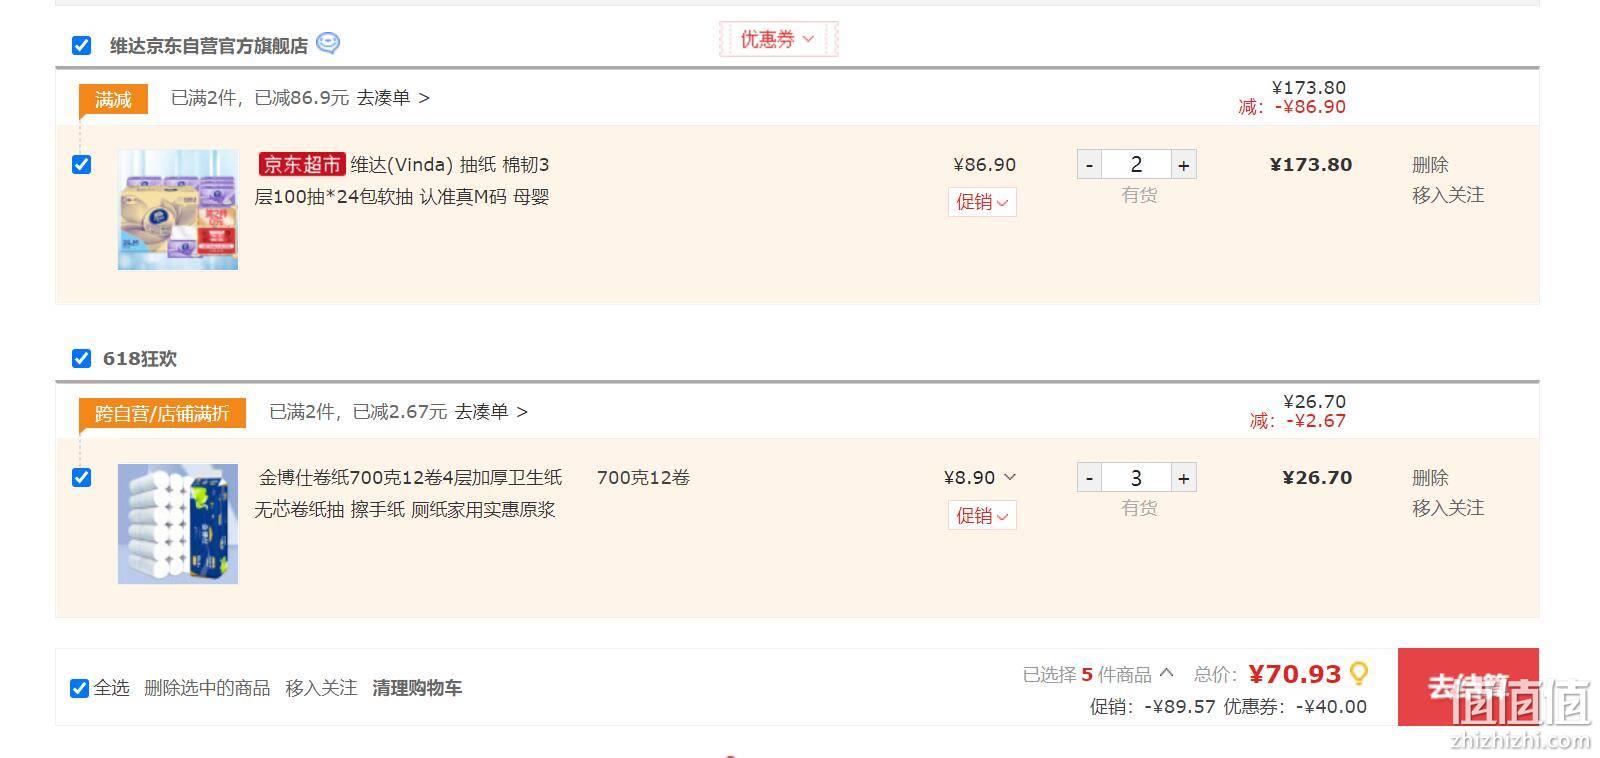
Task: Expand price arrow next to ¥8.90
Action: click(1010, 477)
